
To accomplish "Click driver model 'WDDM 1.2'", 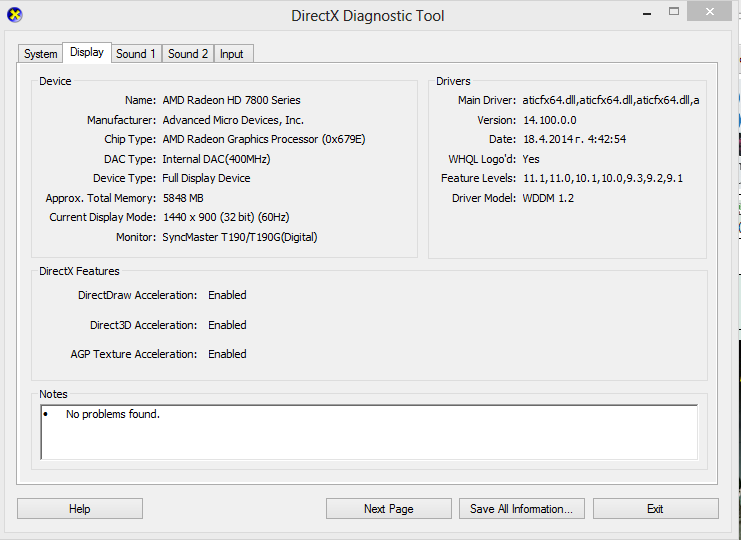I will pyautogui.click(x=548, y=198).
